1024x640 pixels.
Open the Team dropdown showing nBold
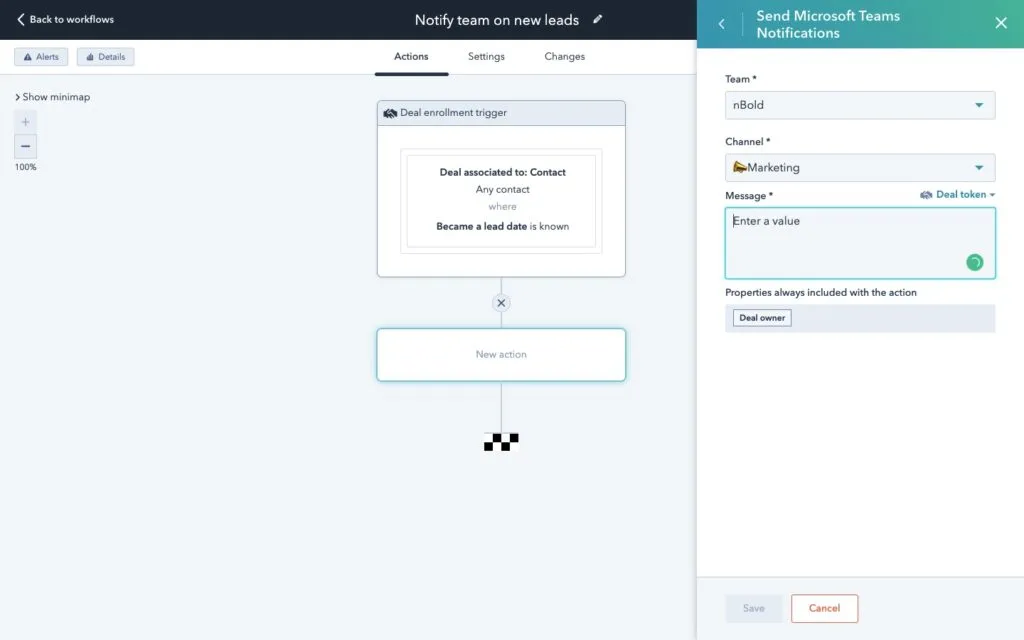(x=860, y=105)
